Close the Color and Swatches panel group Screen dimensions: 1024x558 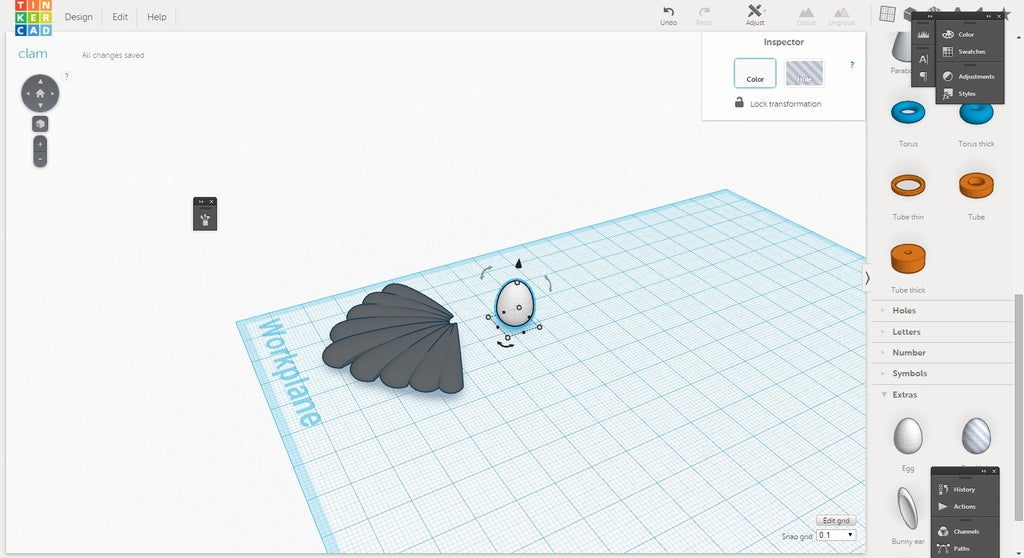[x=999, y=16]
